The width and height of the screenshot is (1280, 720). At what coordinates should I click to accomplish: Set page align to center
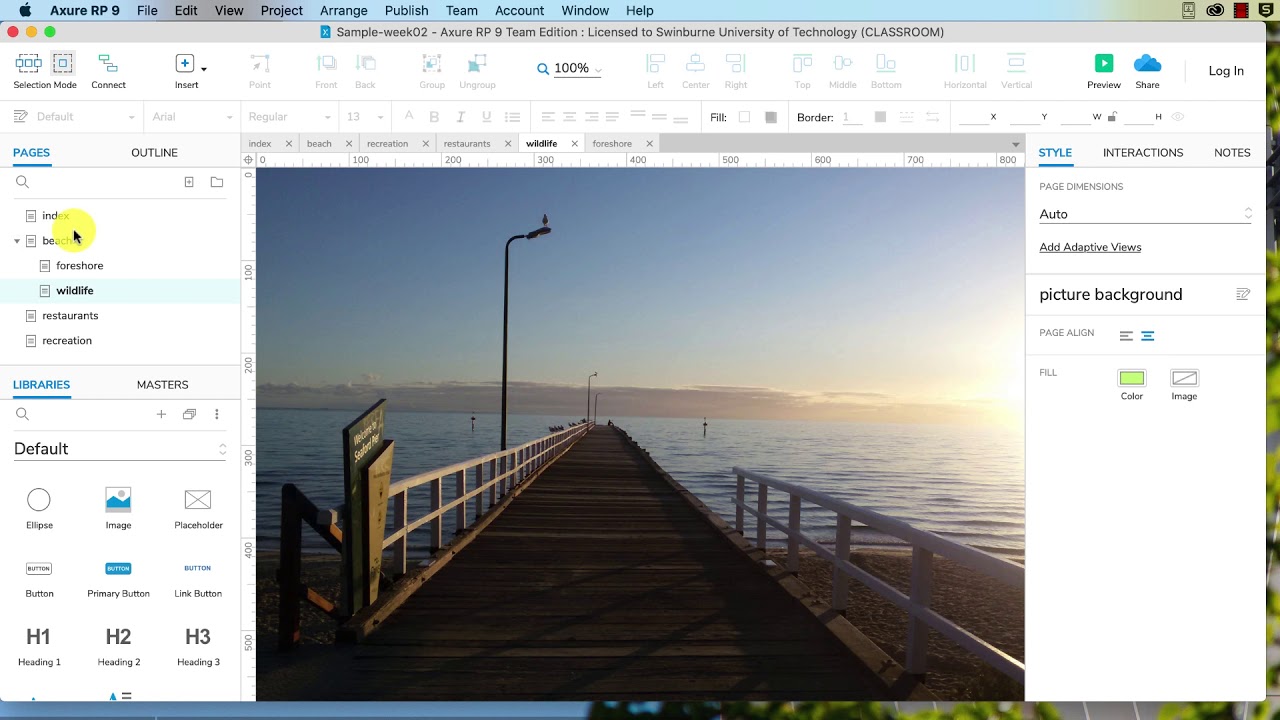pyautogui.click(x=1148, y=336)
